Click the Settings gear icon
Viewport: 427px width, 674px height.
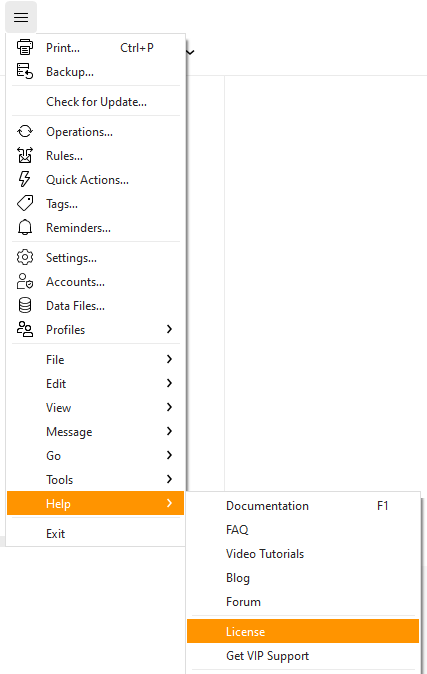click(25, 257)
